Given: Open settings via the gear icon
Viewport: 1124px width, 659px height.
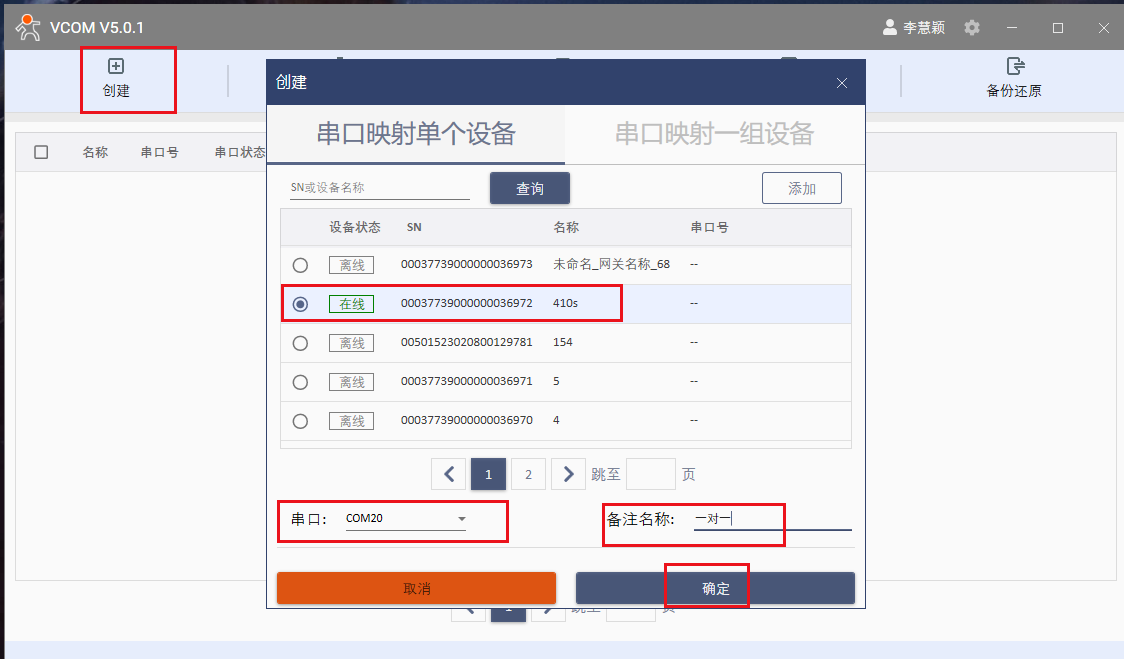Looking at the screenshot, I should pyautogui.click(x=972, y=28).
